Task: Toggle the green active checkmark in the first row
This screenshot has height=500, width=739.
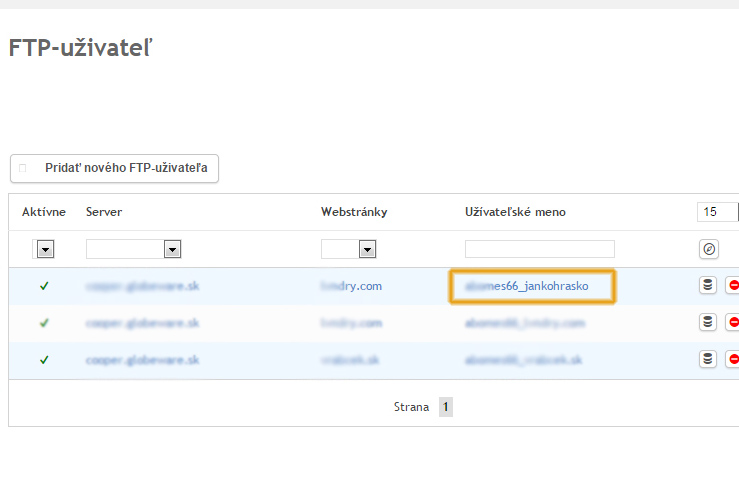Action: coord(44,286)
